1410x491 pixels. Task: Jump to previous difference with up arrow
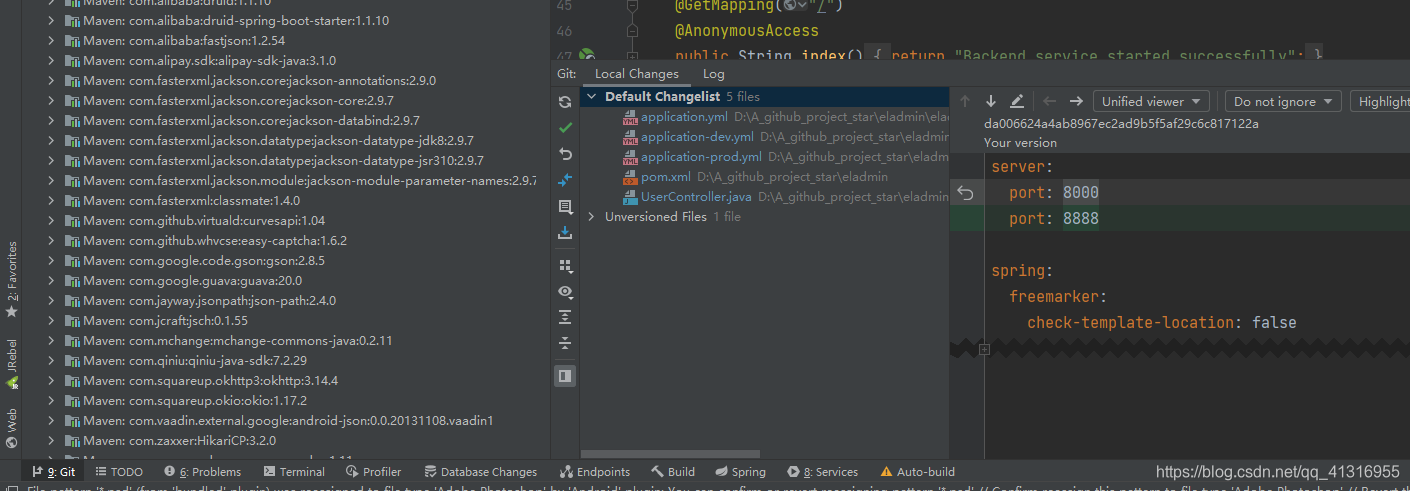[x=965, y=101]
